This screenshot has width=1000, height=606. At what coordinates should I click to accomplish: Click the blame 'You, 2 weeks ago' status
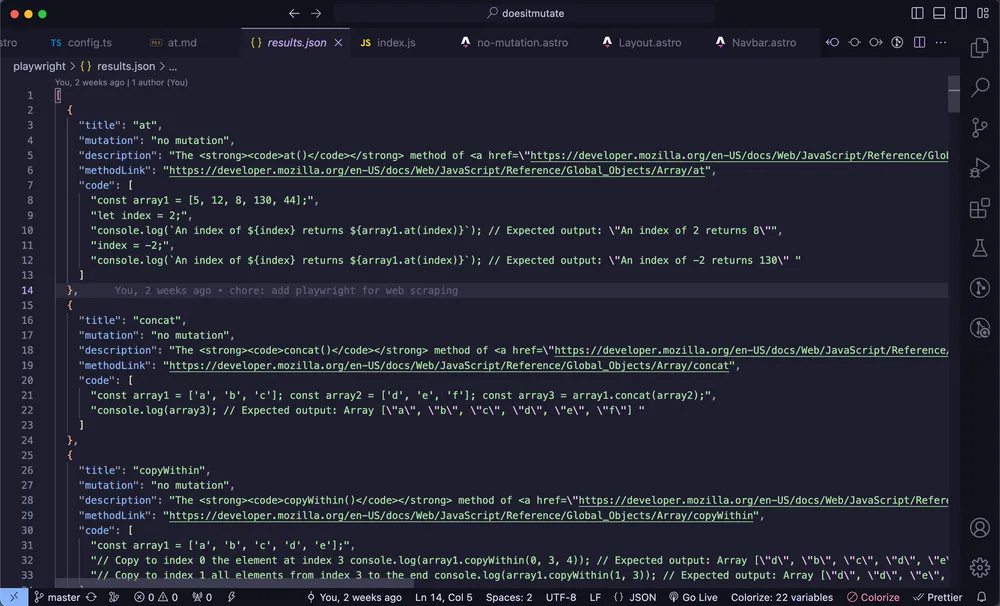click(x=354, y=597)
